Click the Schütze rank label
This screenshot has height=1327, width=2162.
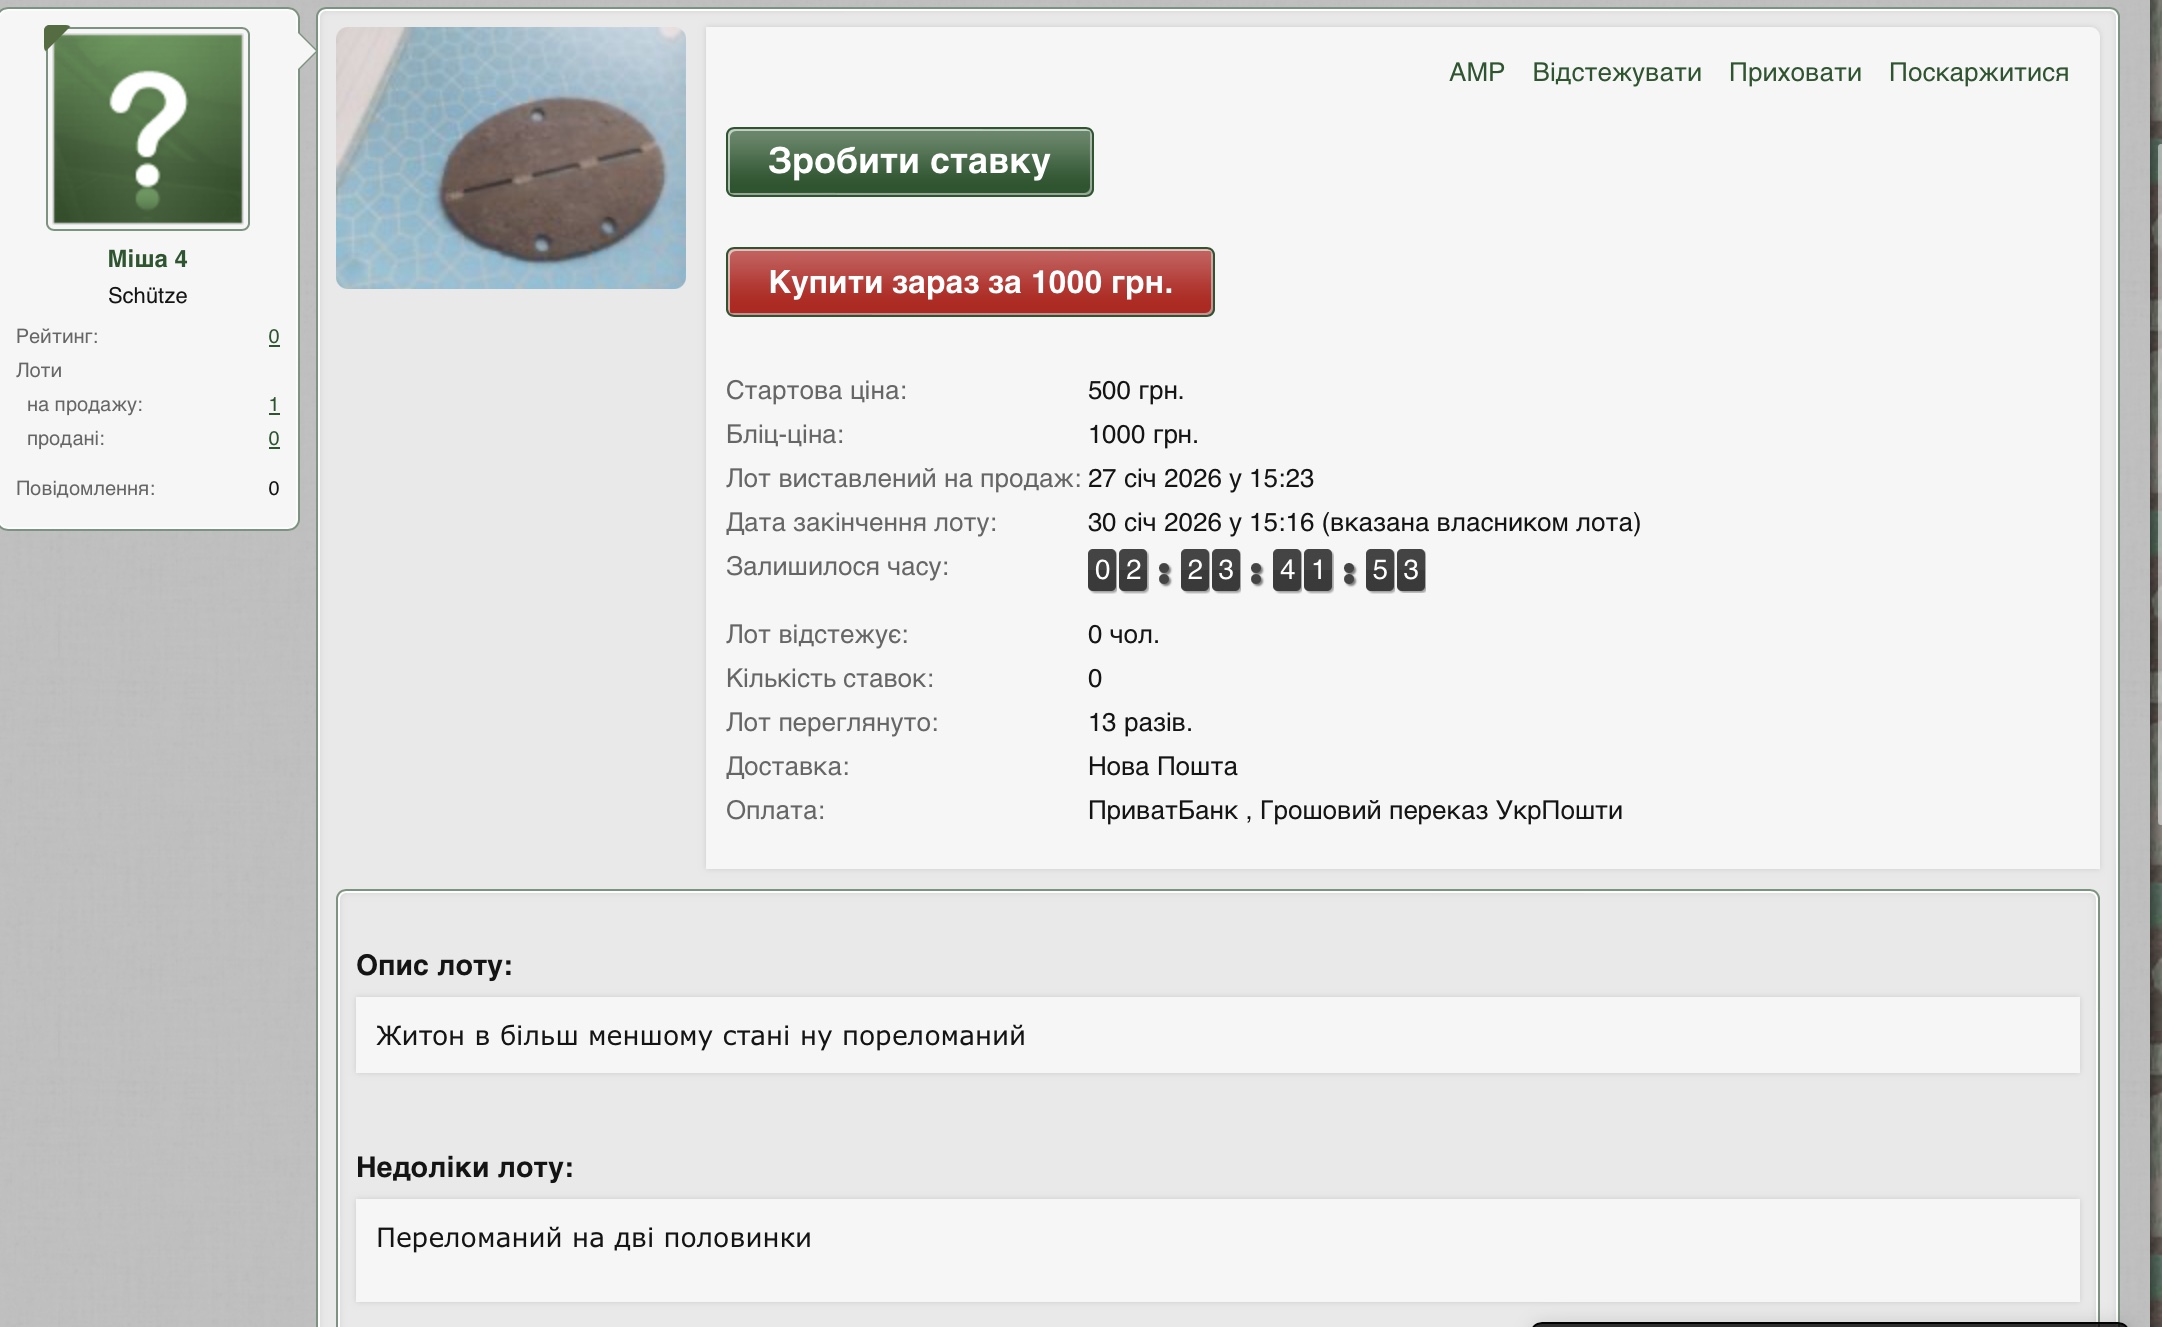(x=147, y=296)
